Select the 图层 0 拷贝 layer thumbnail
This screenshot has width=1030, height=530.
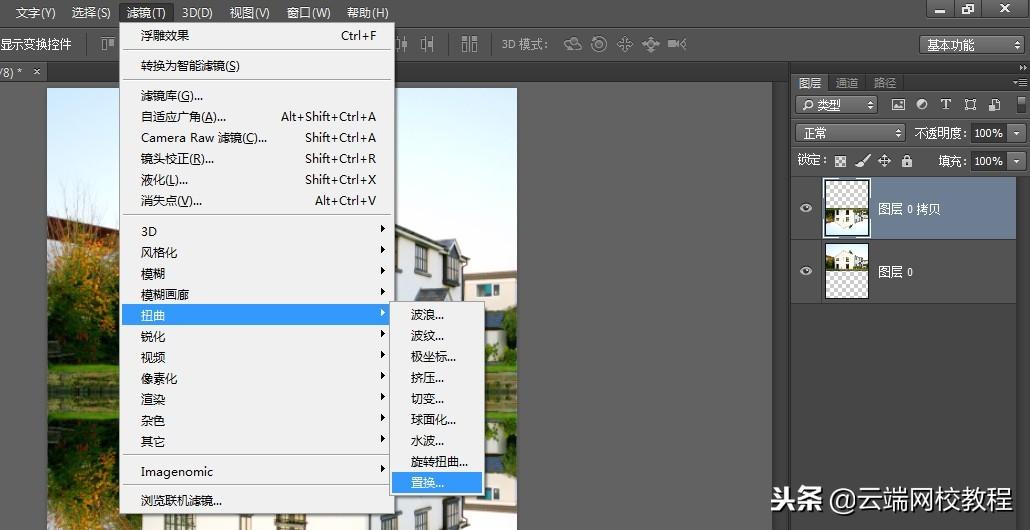pyautogui.click(x=847, y=208)
